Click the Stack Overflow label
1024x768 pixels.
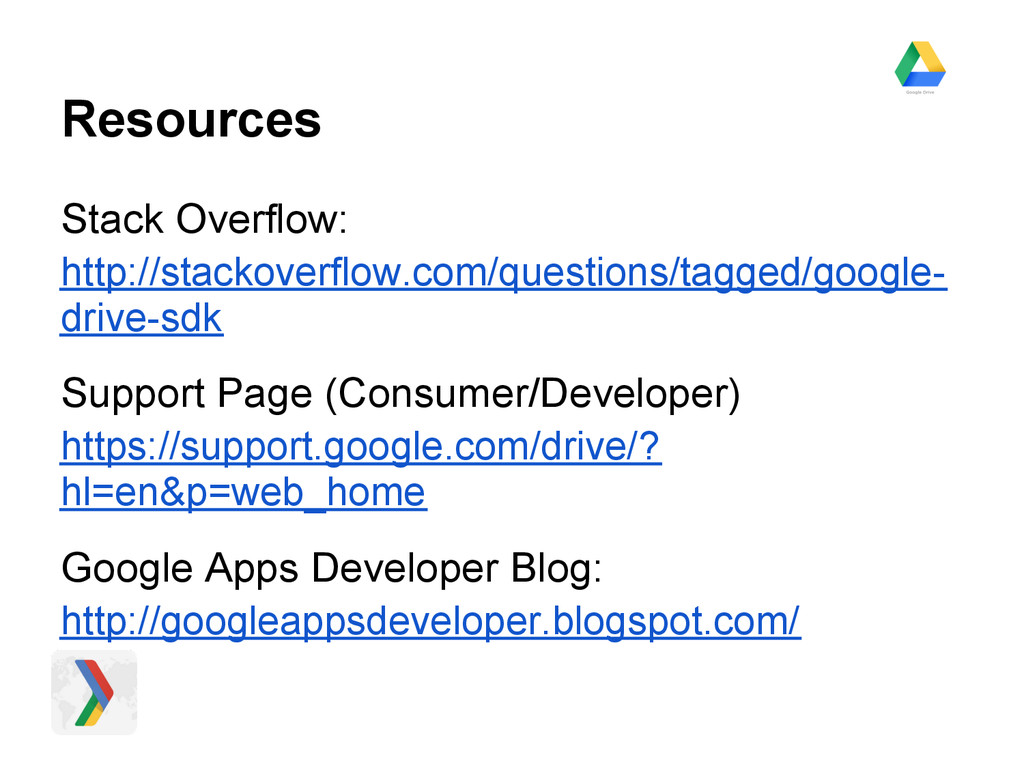(x=205, y=219)
